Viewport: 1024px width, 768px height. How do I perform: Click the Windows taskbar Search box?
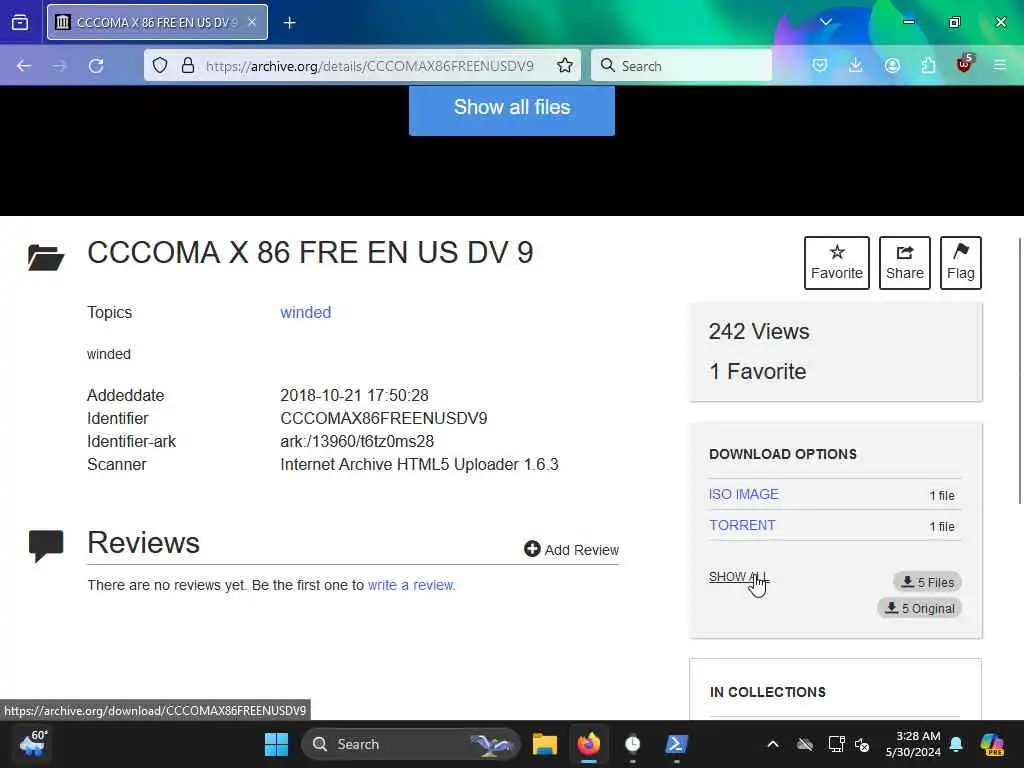tap(410, 744)
